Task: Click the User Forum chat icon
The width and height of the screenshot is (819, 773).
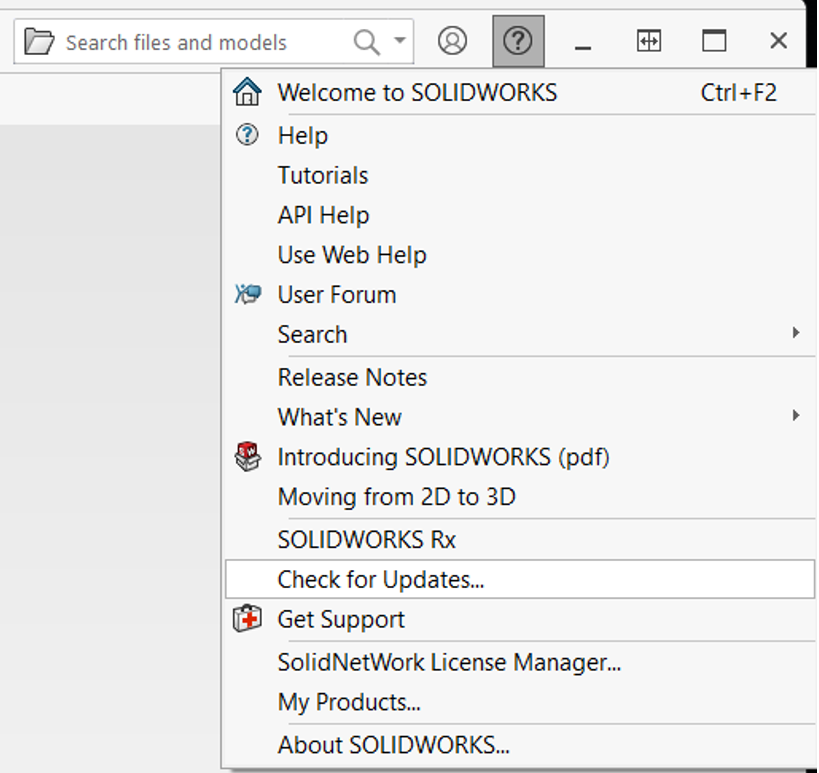Action: [x=247, y=295]
